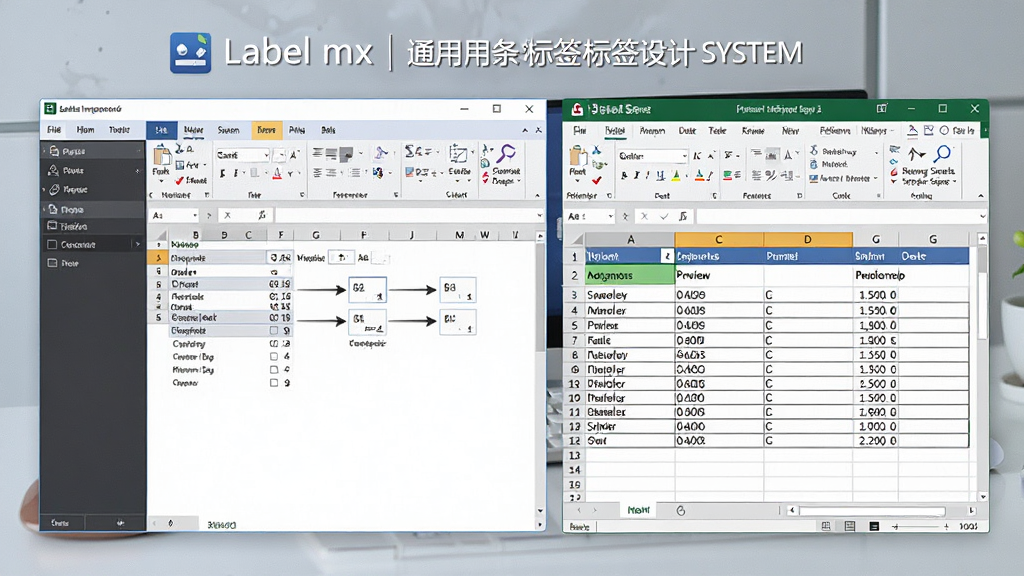This screenshot has height=576, width=1024.
Task: Open the name box dropdown in the green window
Action: pyautogui.click(x=611, y=216)
